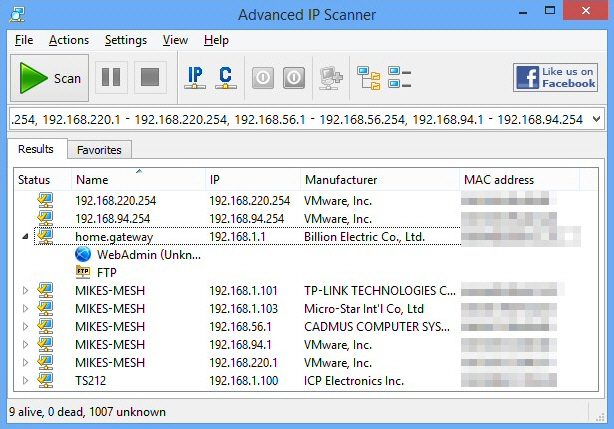The width and height of the screenshot is (614, 429).
Task: Click CADMUS COMPUTER SYS... manufacturer cell
Action: click(377, 326)
